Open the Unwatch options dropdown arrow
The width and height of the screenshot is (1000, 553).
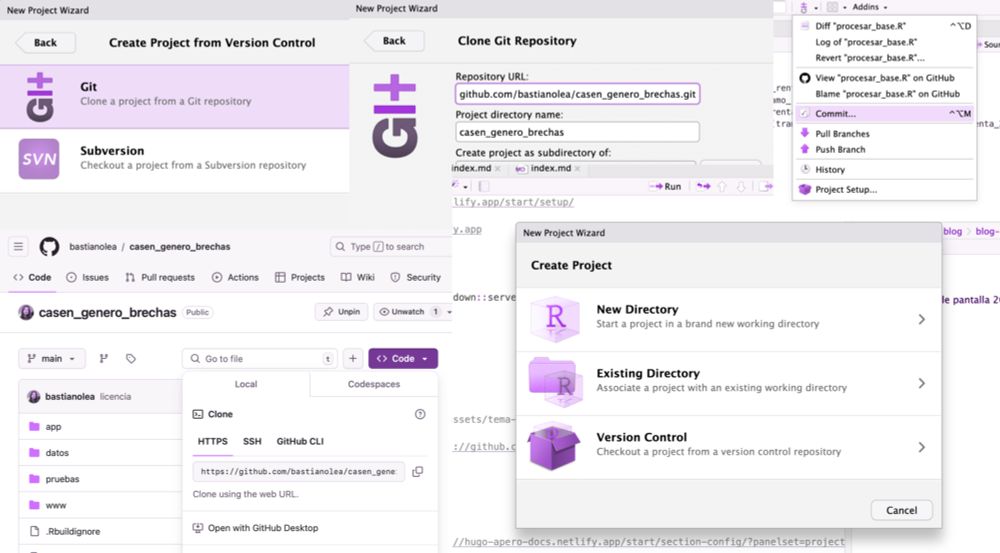[449, 312]
